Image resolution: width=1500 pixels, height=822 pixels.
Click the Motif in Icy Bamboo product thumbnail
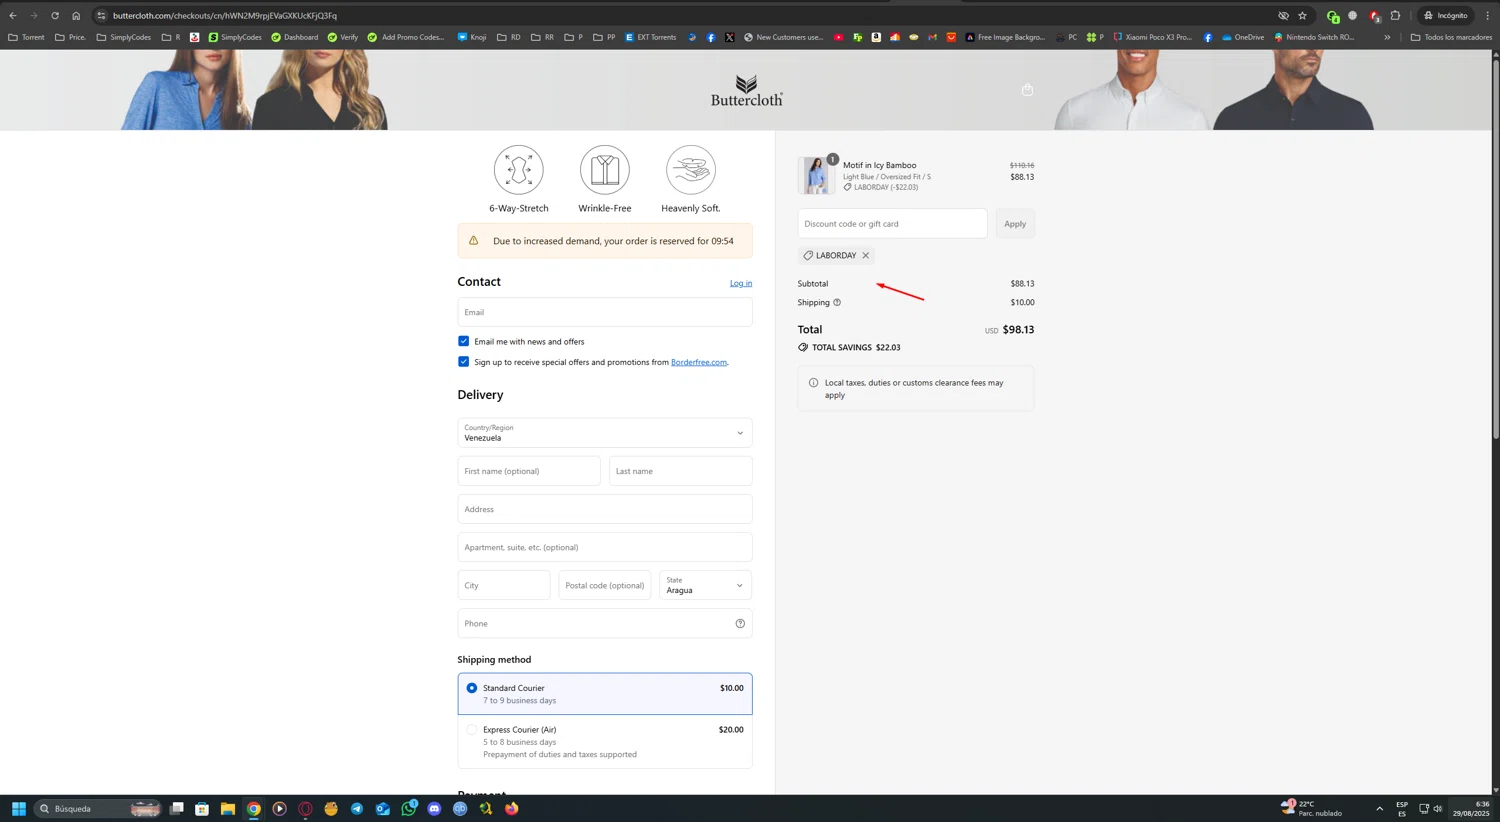pos(816,175)
